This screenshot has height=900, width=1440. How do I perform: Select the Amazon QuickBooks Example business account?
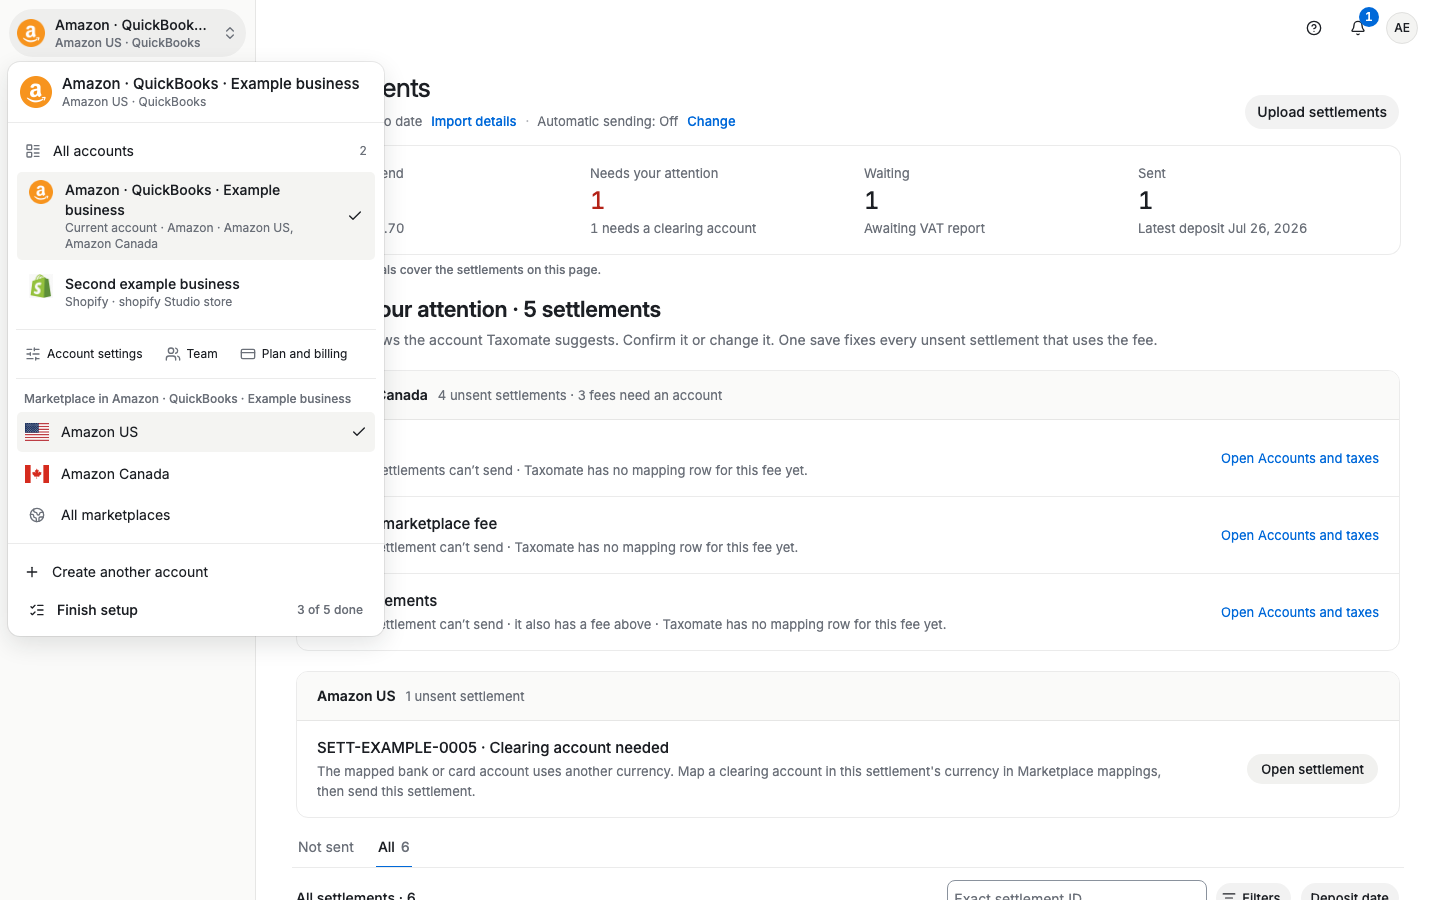click(x=196, y=216)
